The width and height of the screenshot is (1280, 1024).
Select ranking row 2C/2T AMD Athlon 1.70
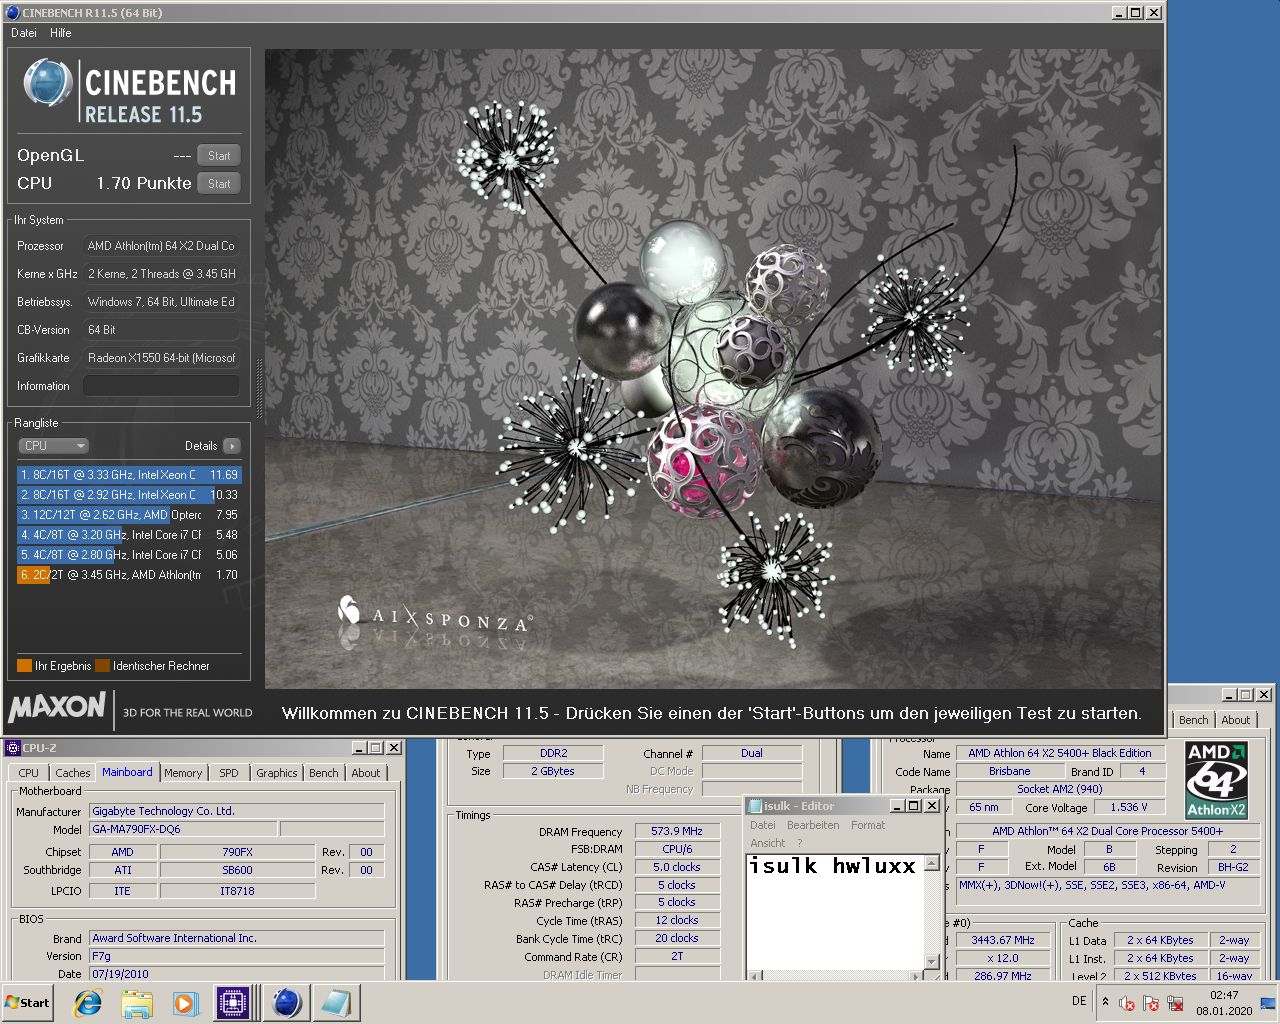coord(129,575)
